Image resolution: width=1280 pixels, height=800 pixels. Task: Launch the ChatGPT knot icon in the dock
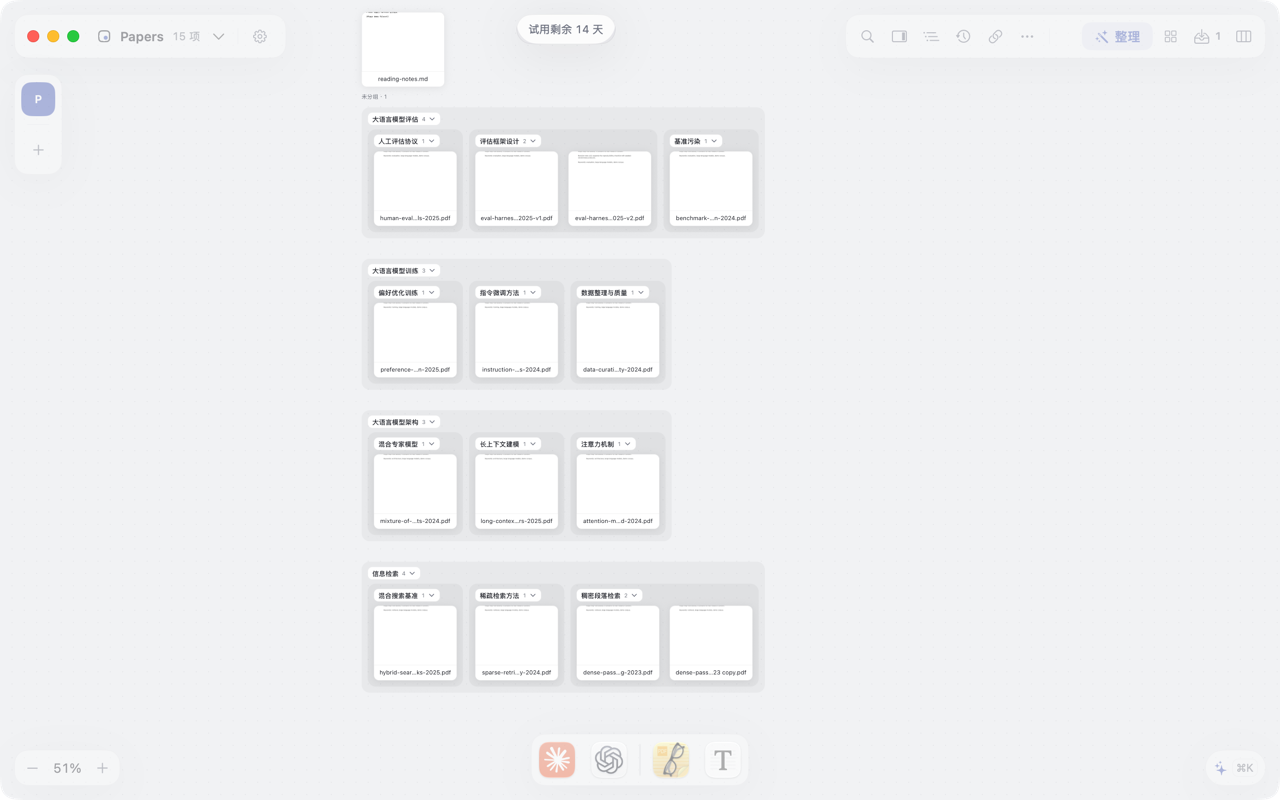(x=609, y=760)
